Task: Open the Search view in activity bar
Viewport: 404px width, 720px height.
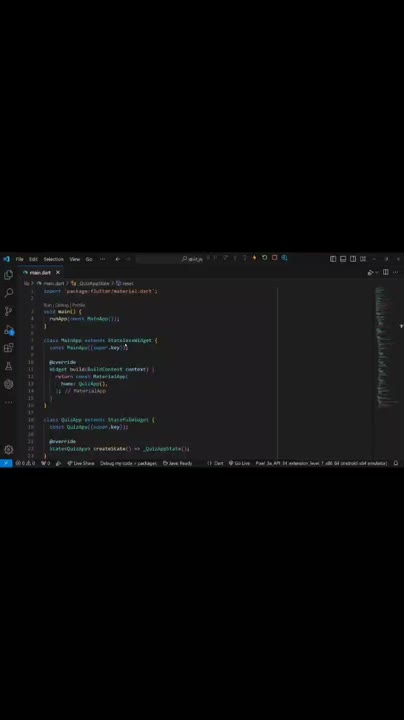Action: (8, 293)
